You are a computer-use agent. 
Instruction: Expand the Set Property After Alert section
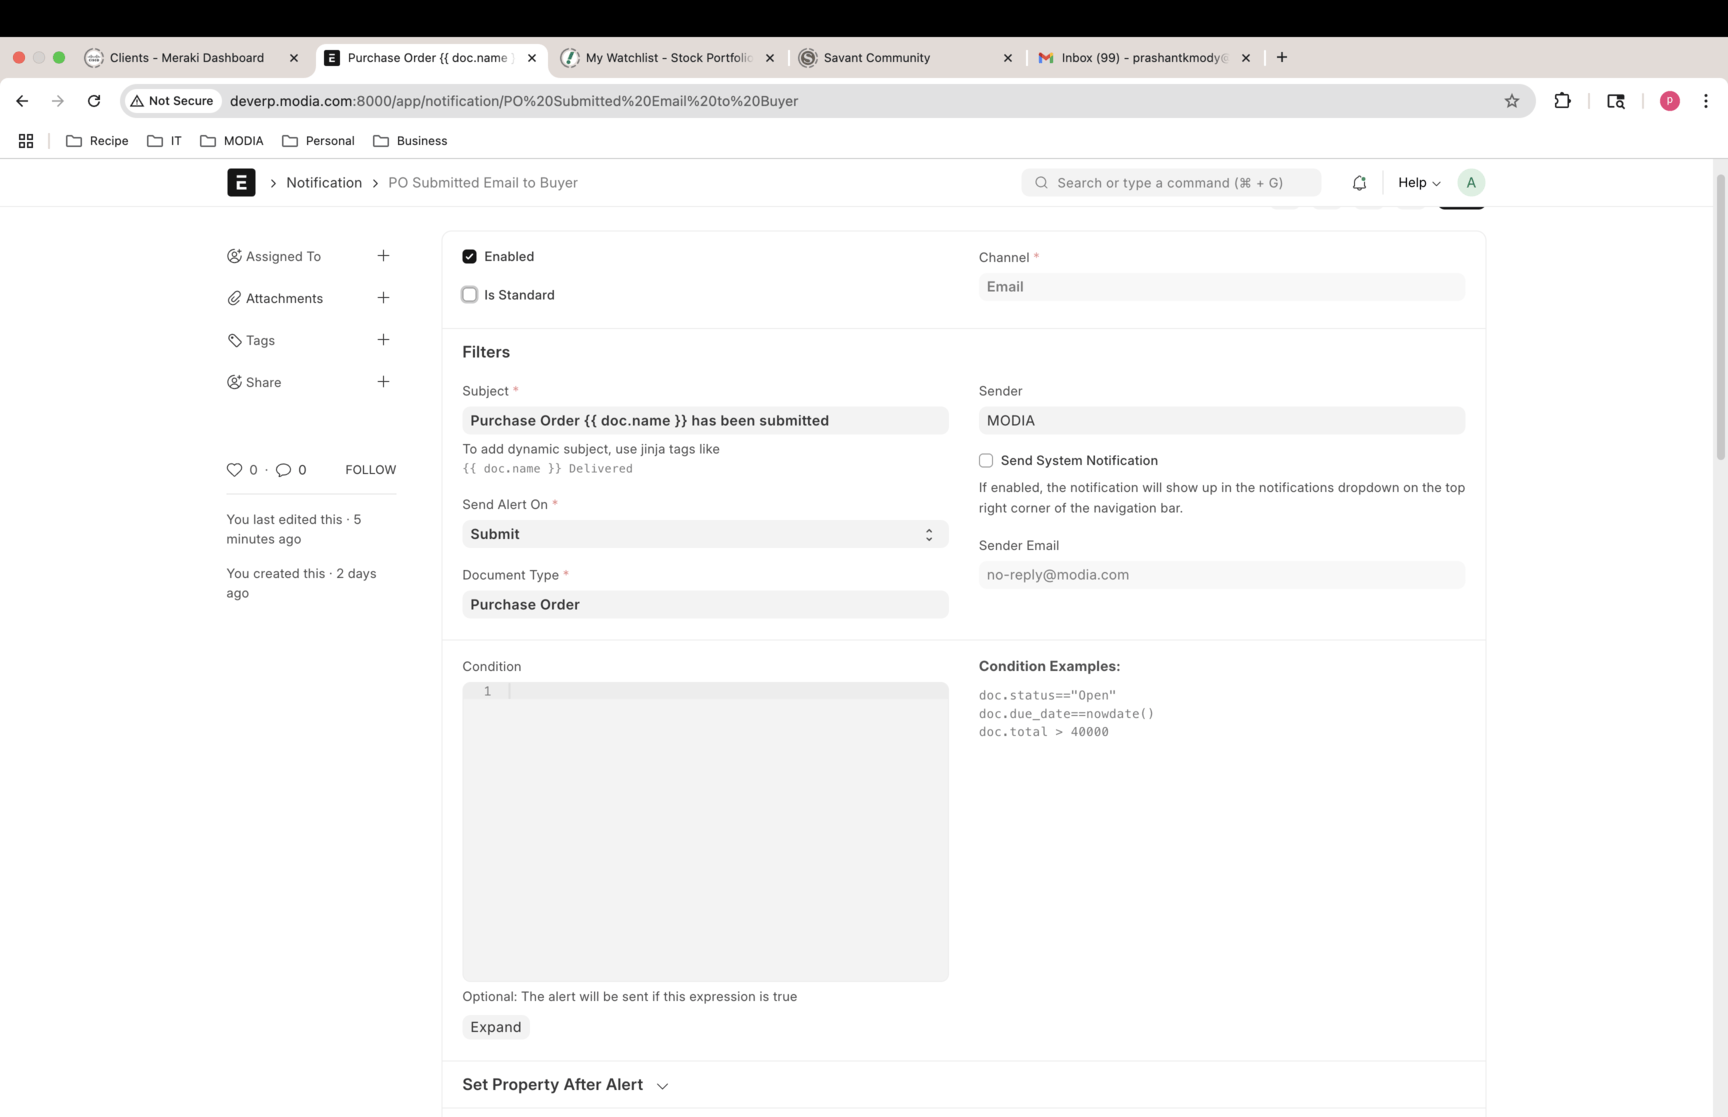(565, 1085)
